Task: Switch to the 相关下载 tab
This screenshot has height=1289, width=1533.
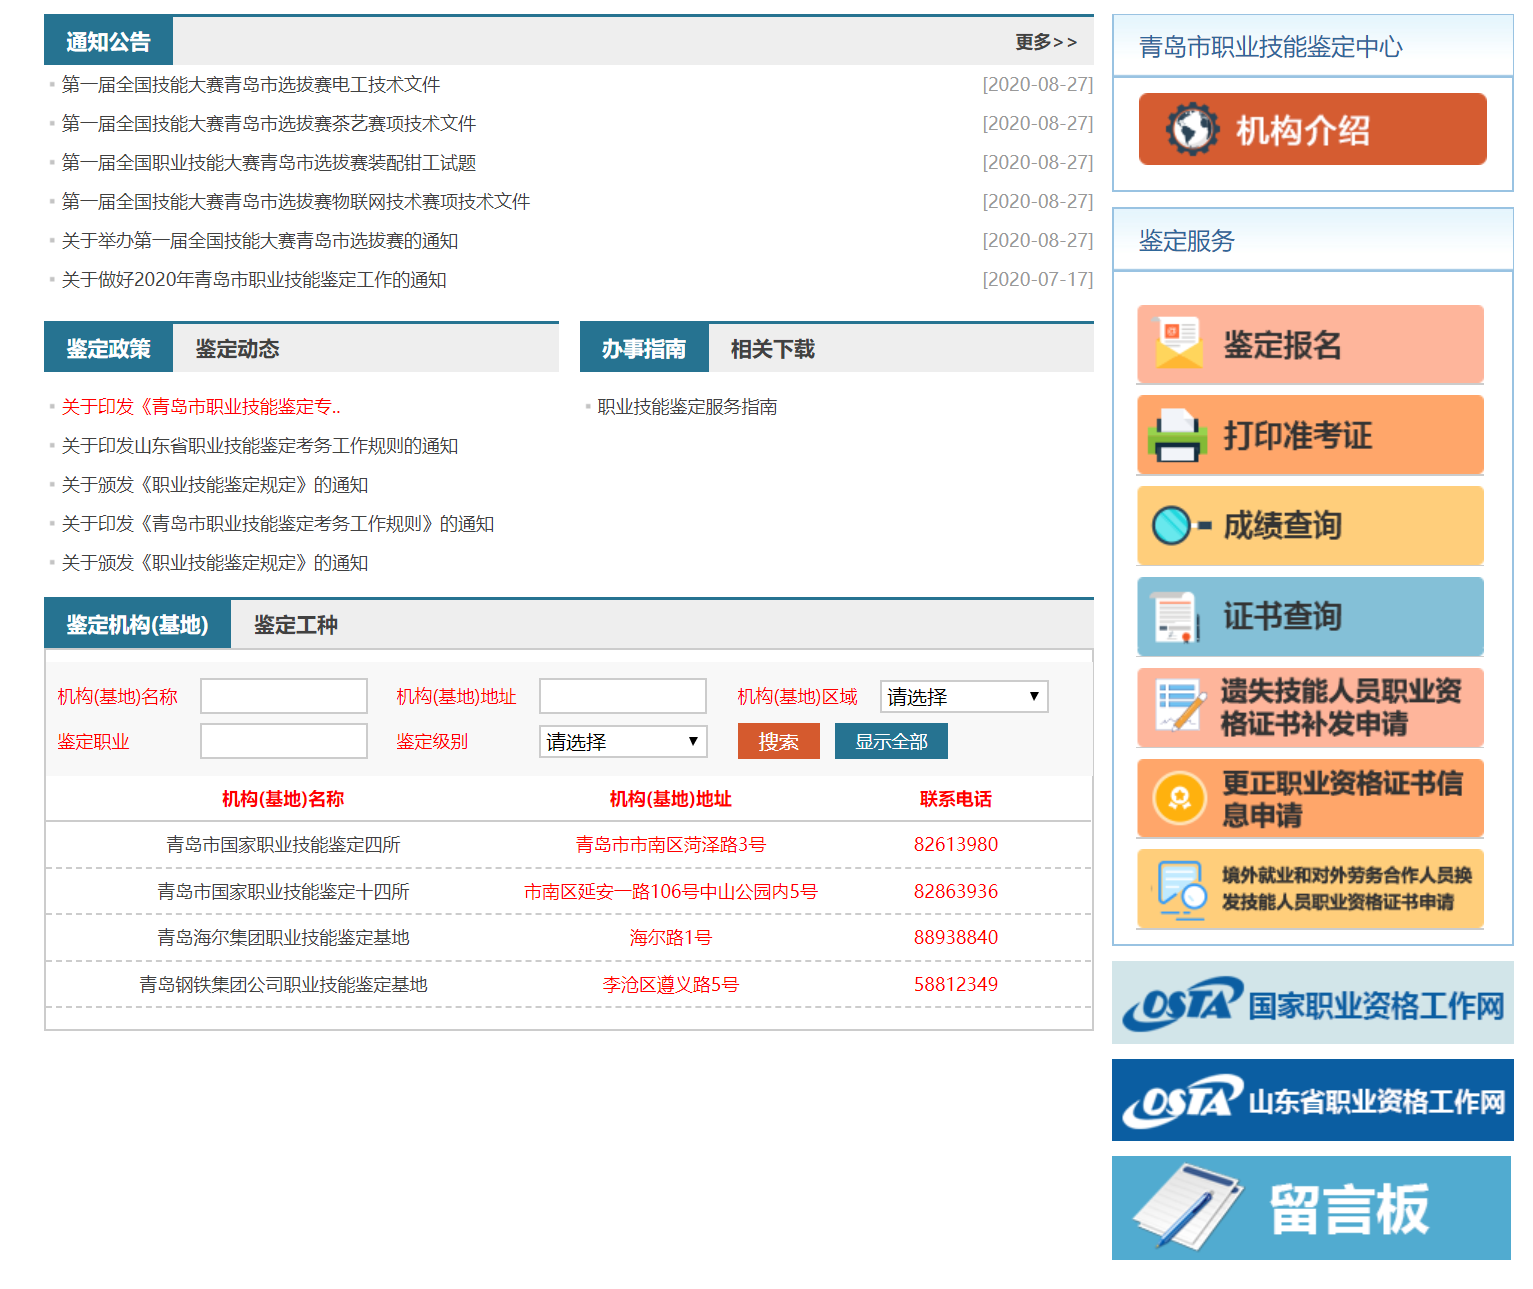Action: [772, 349]
